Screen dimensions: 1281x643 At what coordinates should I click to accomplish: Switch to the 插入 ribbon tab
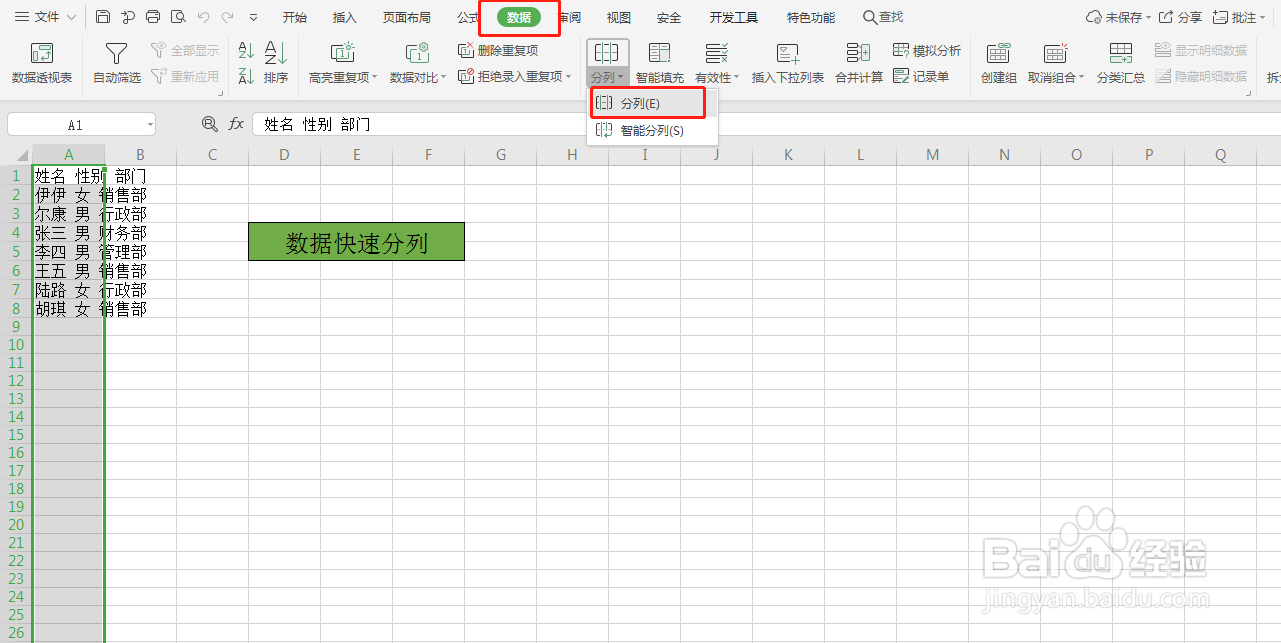pyautogui.click(x=345, y=17)
